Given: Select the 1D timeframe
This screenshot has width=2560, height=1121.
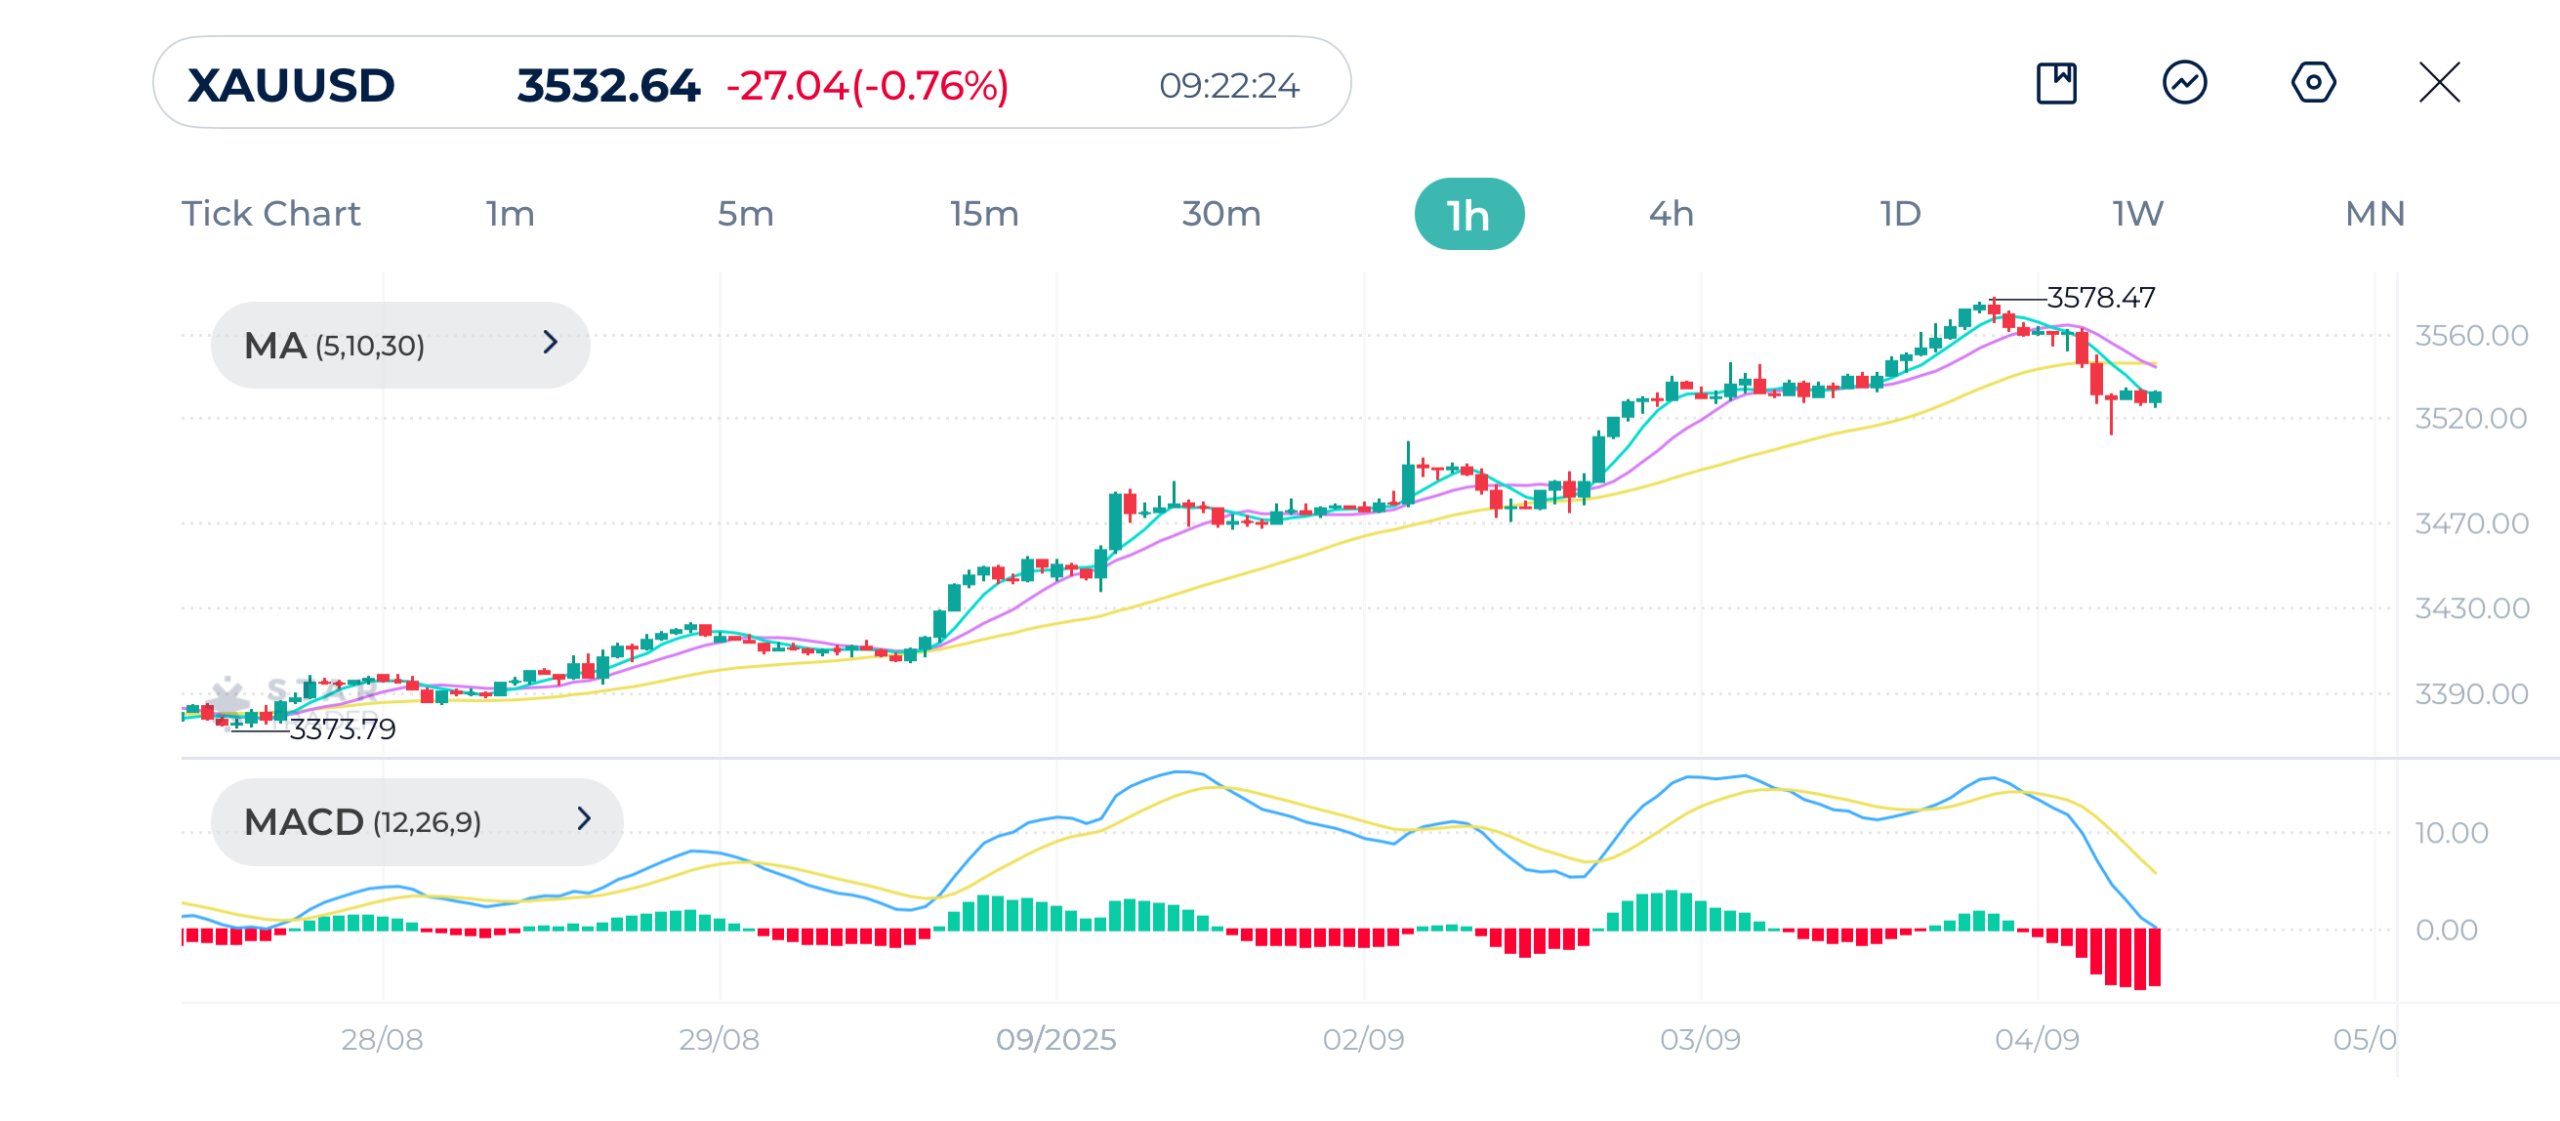Looking at the screenshot, I should 1900,214.
